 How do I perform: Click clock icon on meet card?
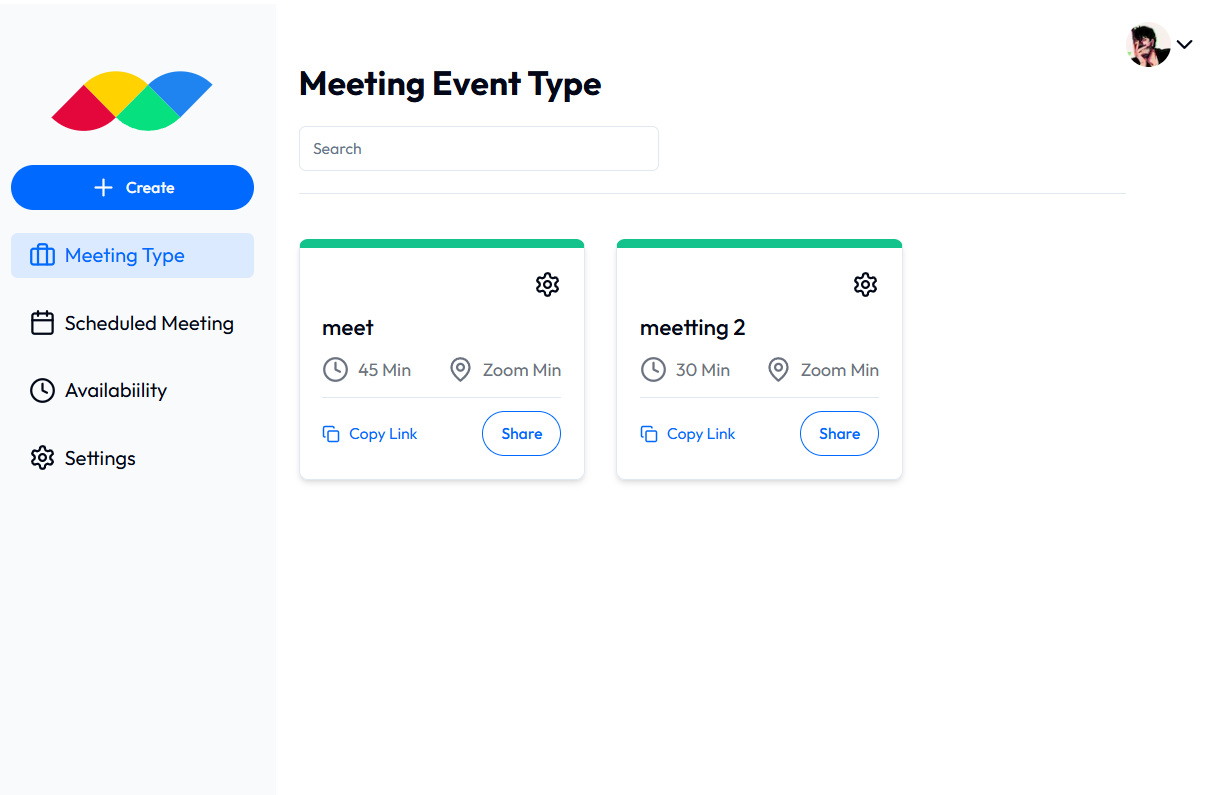pyautogui.click(x=335, y=370)
